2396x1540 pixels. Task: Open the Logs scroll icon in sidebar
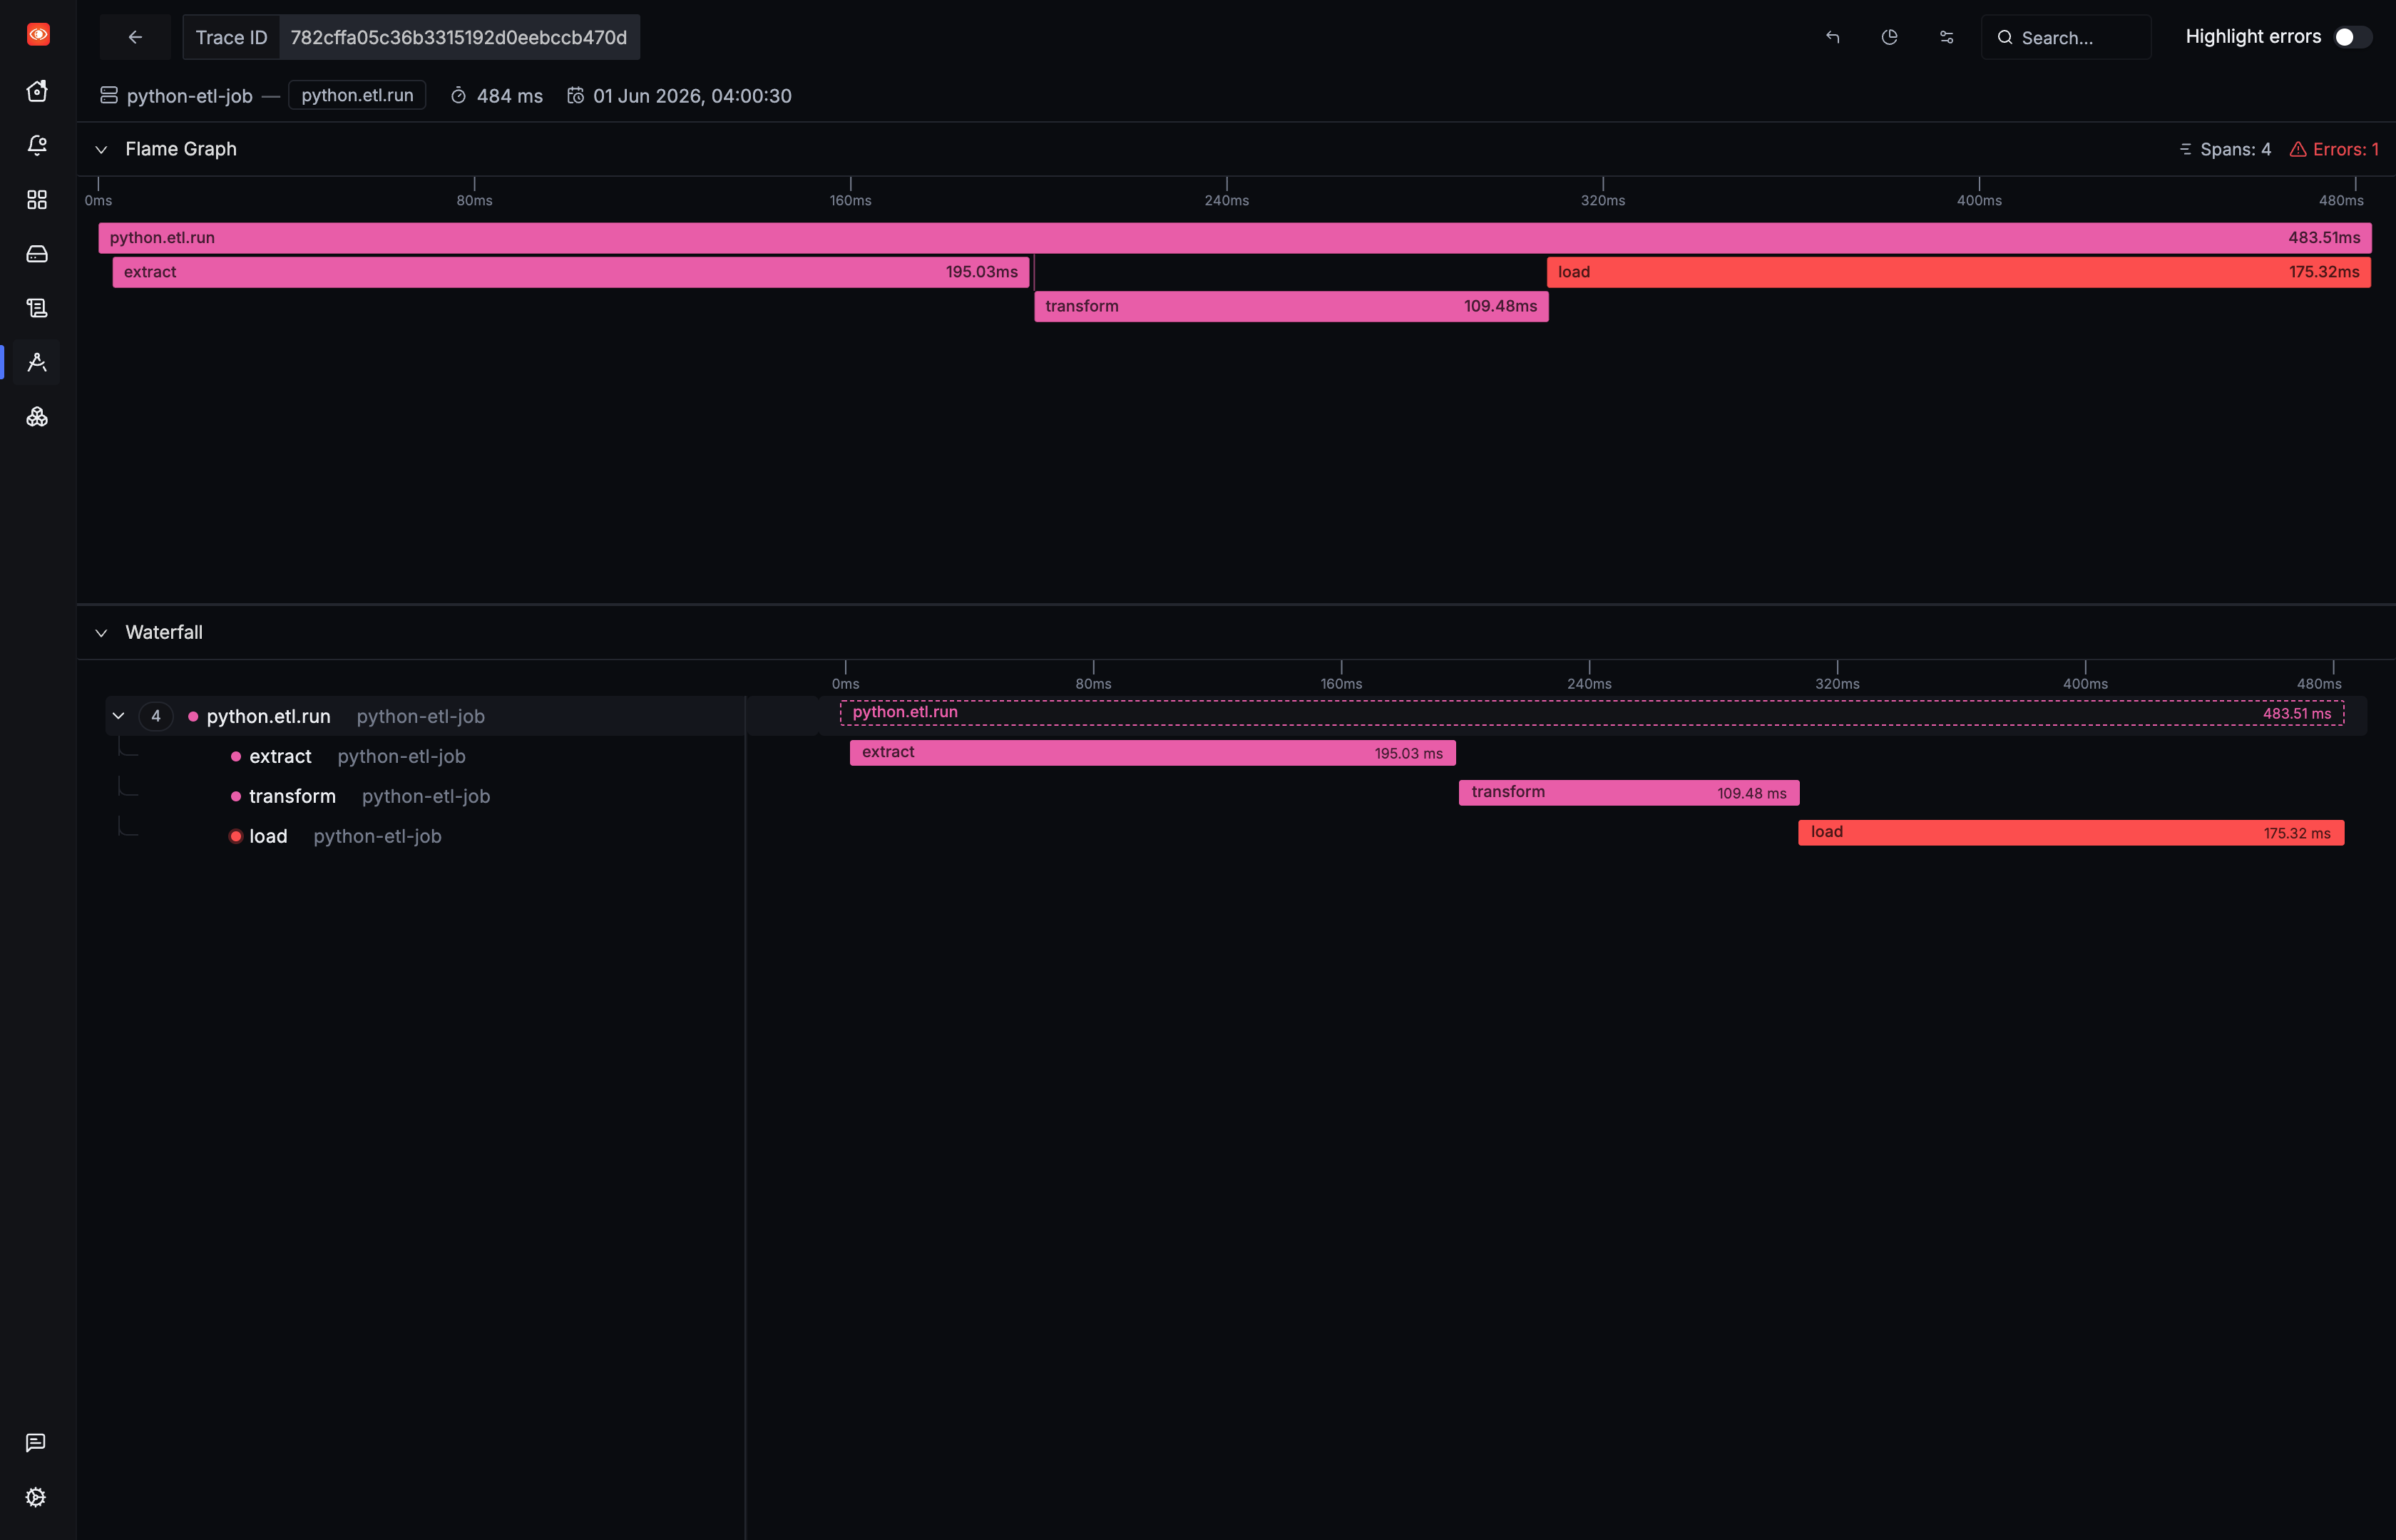[x=37, y=308]
